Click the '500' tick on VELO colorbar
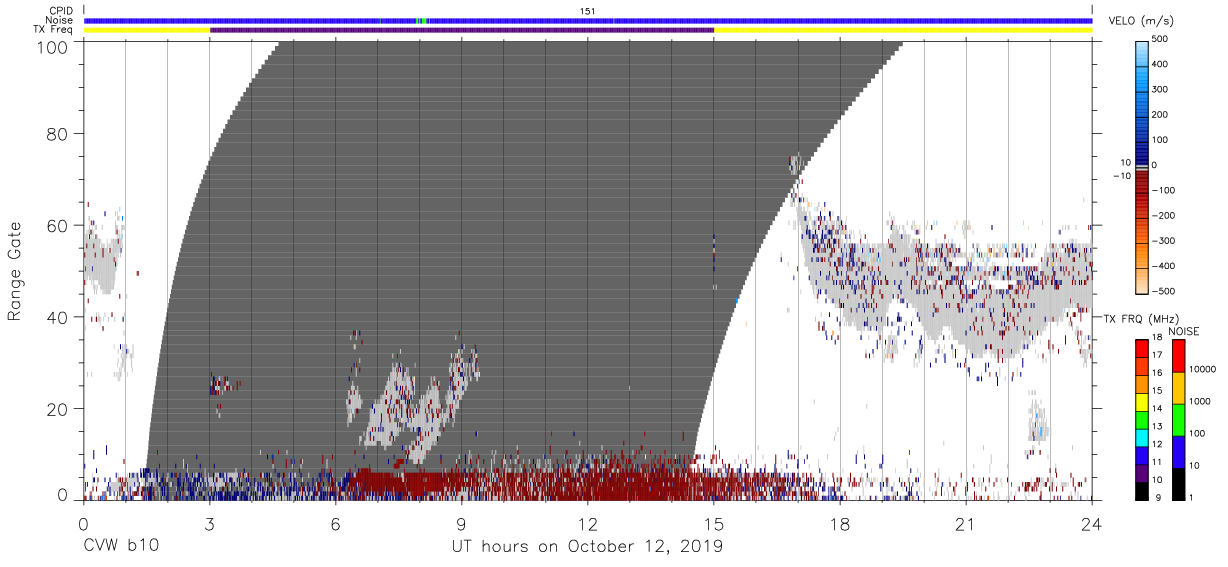The image size is (1228, 567). point(1159,40)
